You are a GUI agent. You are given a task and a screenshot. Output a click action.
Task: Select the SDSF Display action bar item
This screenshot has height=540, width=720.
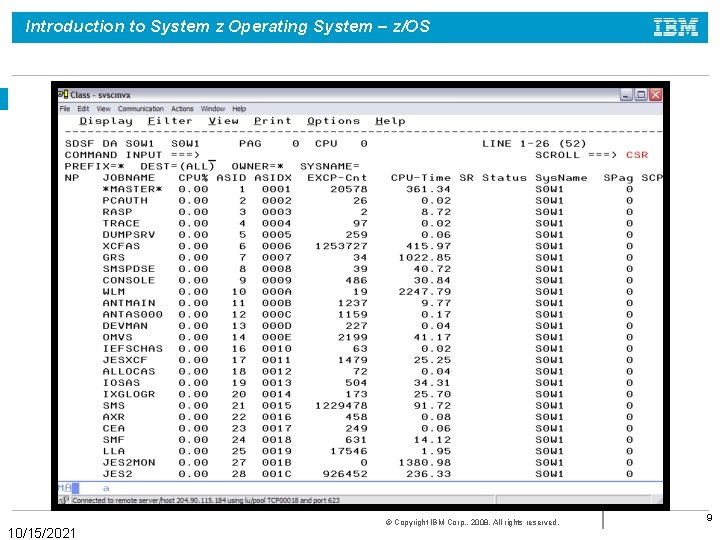(106, 121)
